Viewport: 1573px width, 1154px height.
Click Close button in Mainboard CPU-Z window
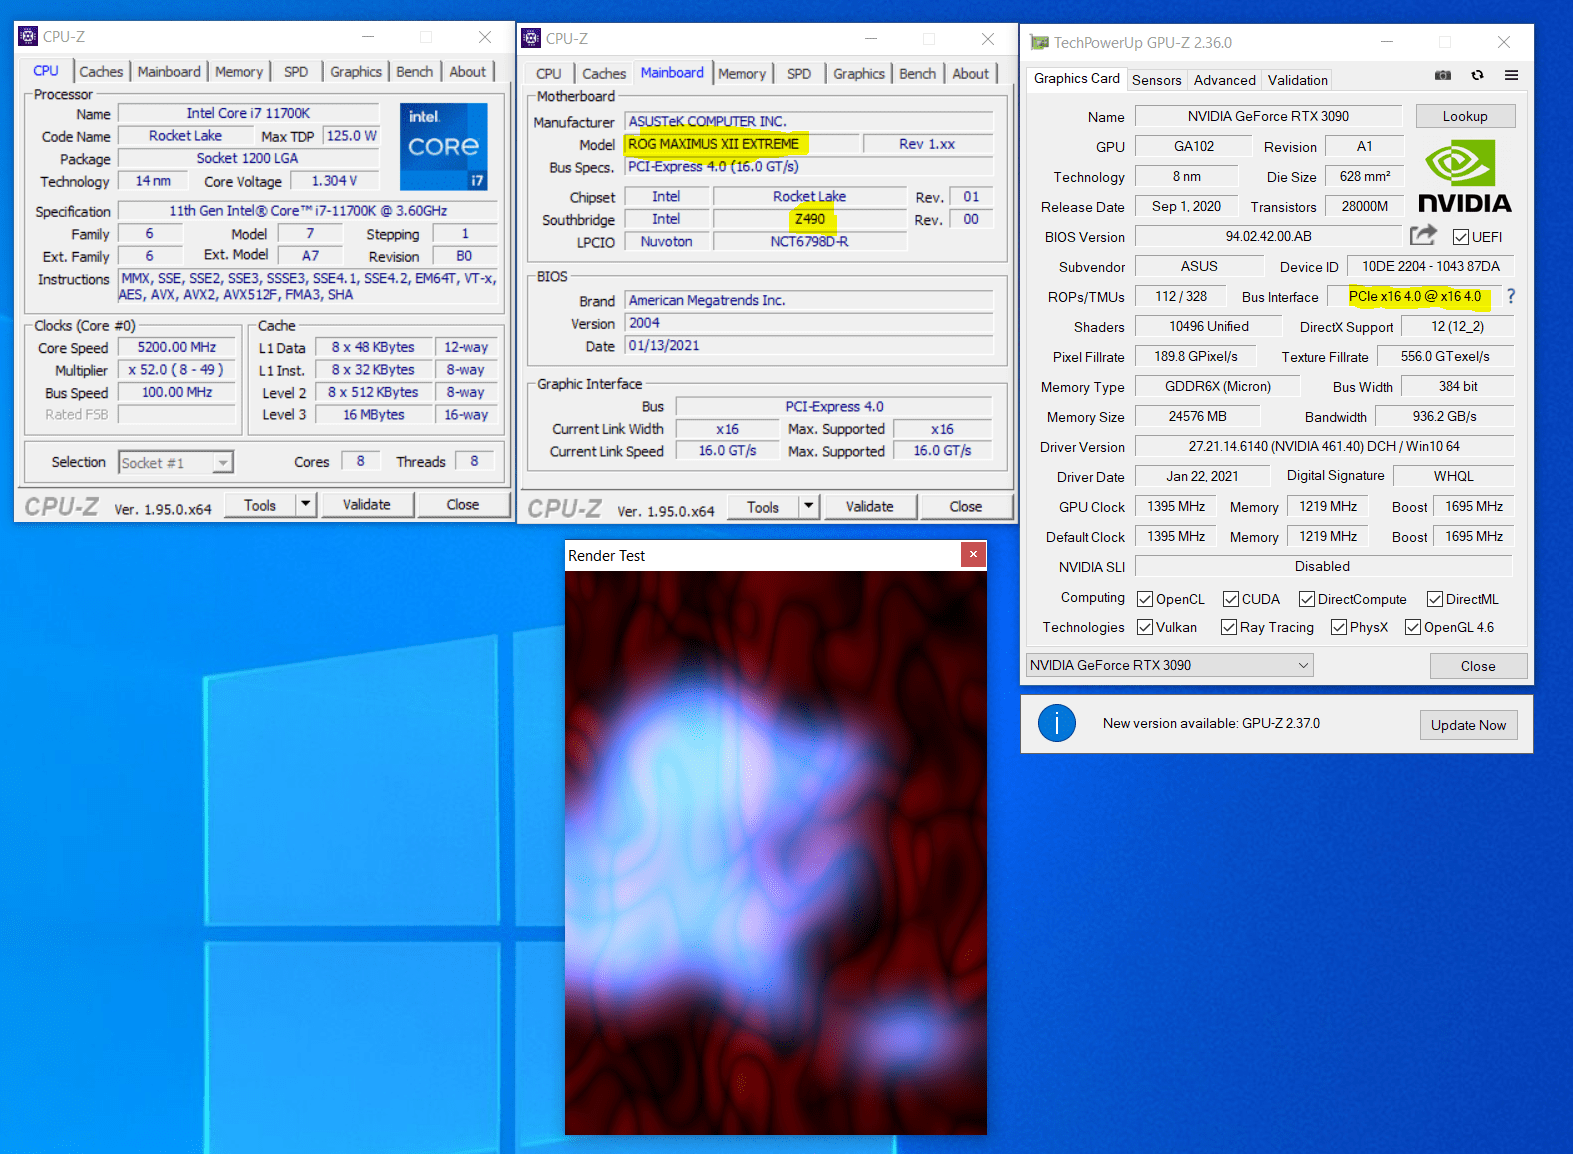pos(966,506)
